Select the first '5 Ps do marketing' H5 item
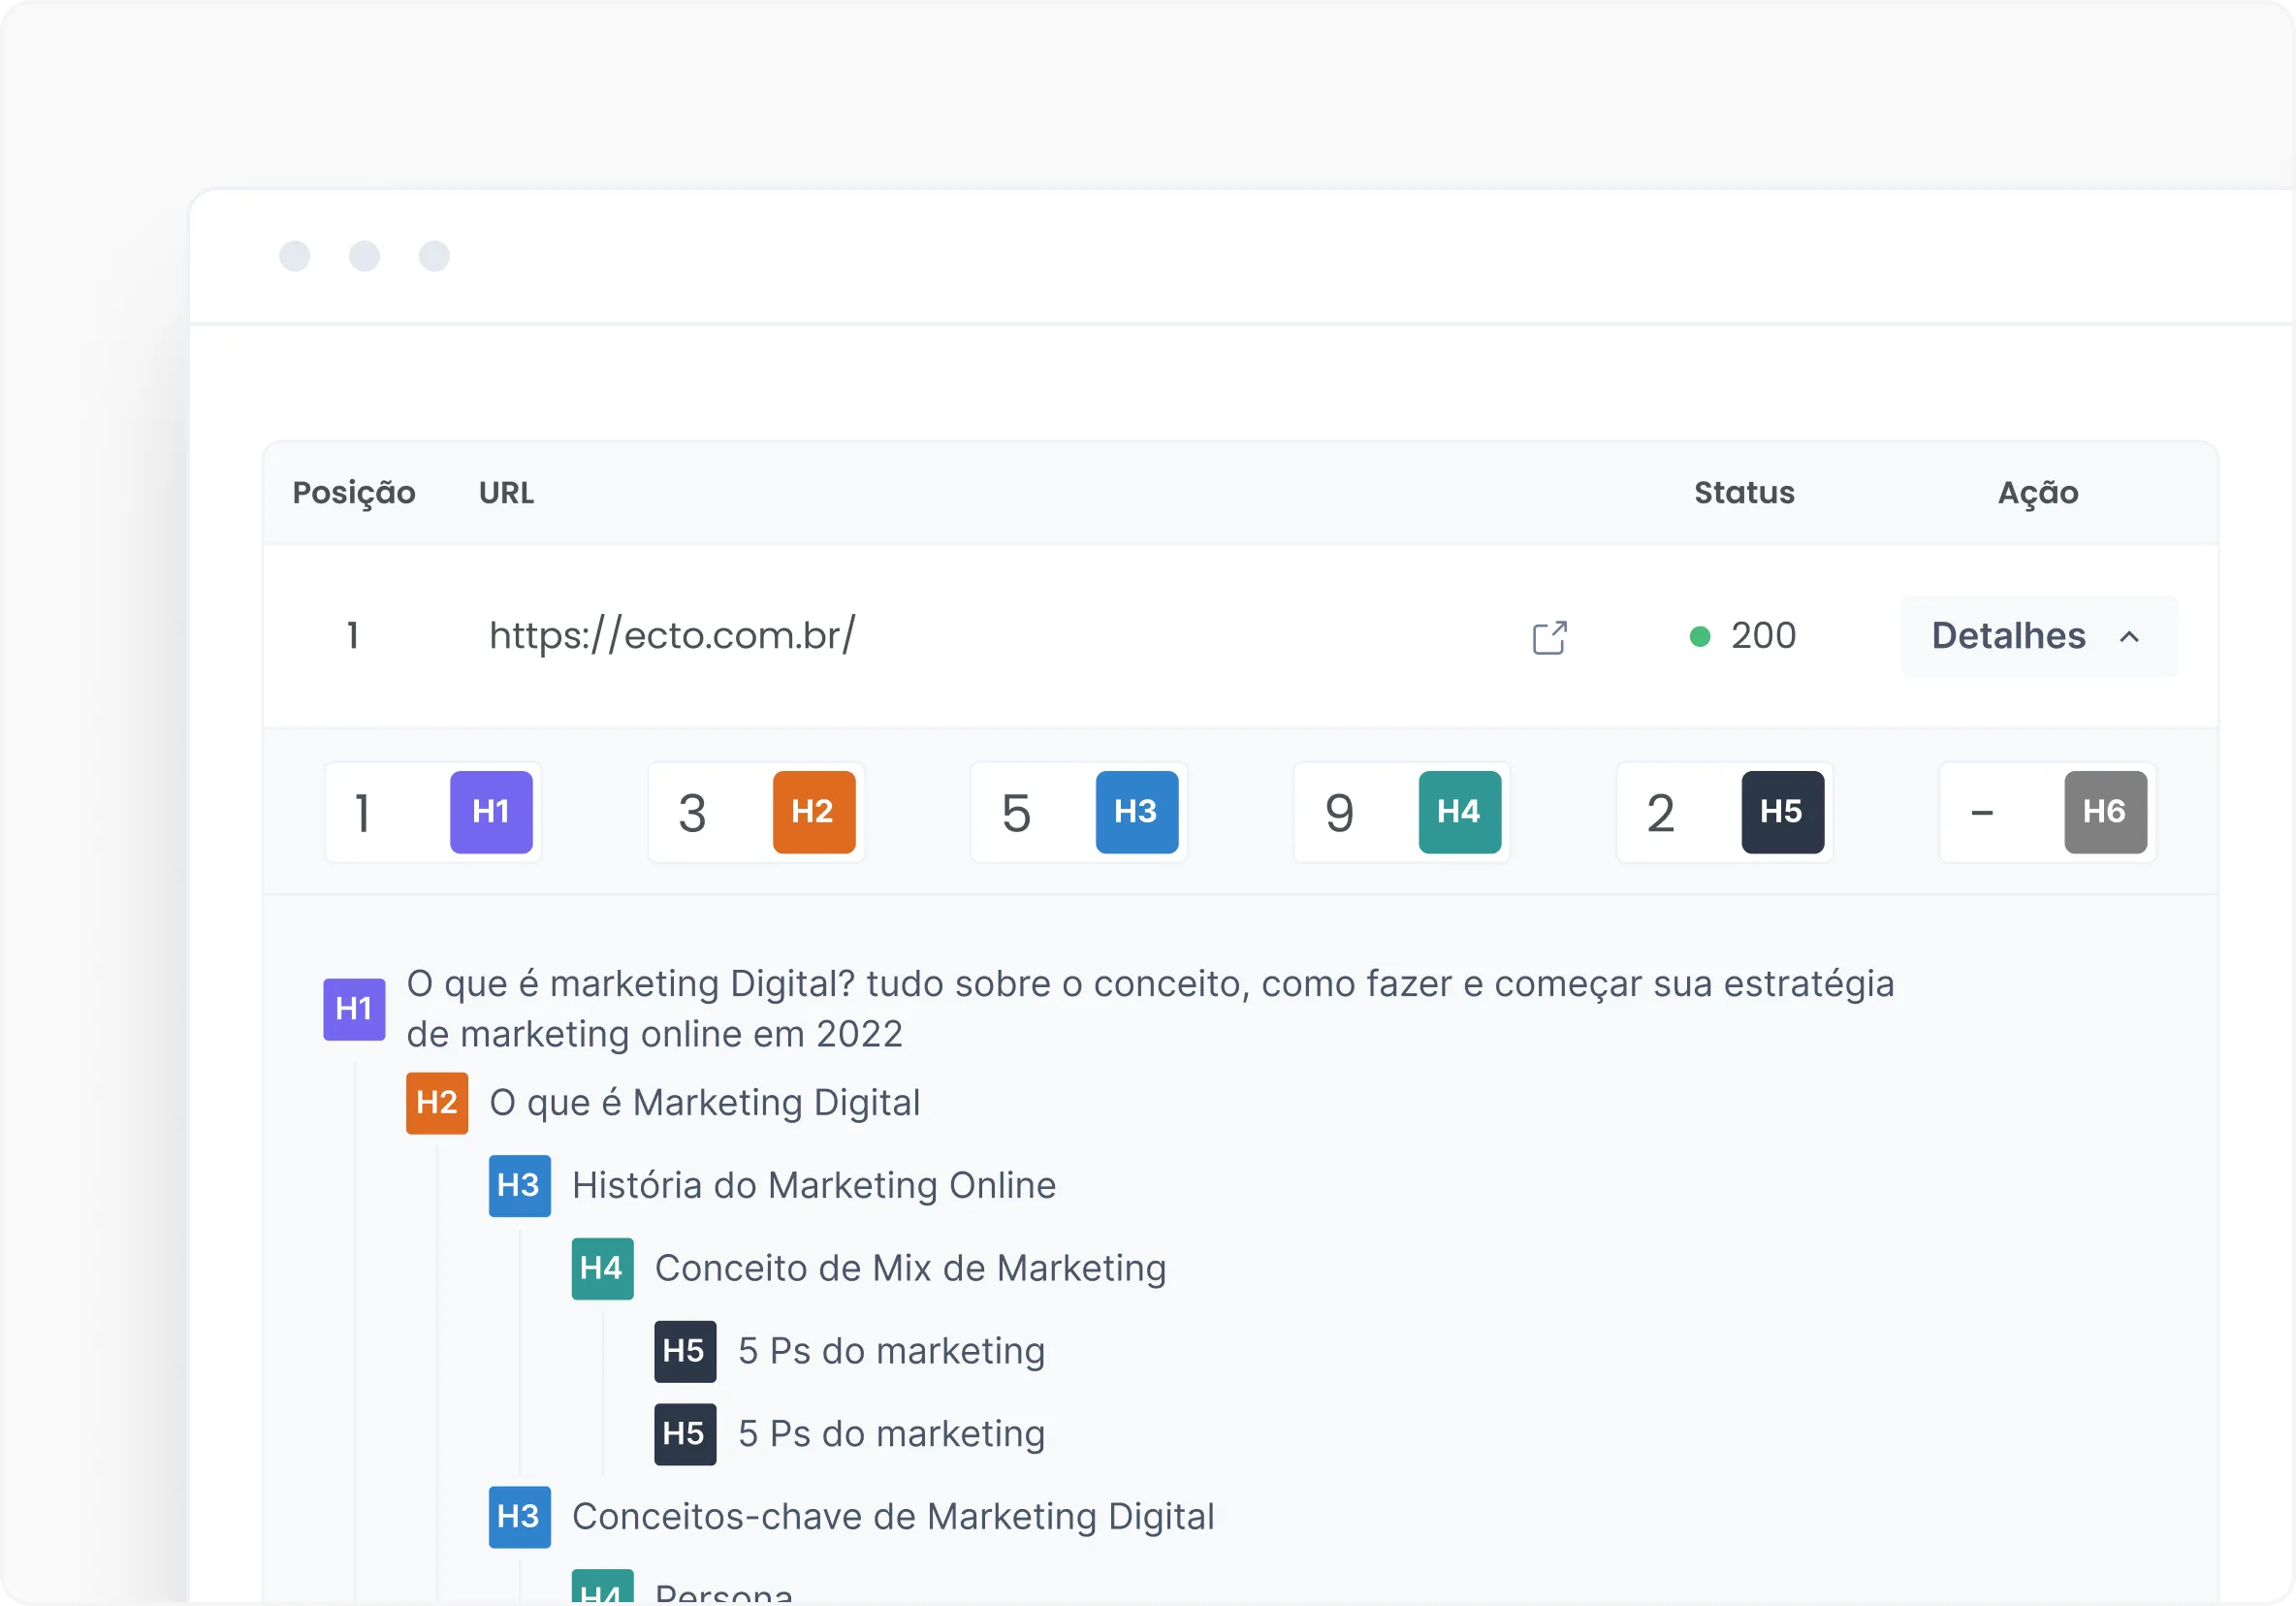The width and height of the screenshot is (2296, 1606). coord(891,1352)
